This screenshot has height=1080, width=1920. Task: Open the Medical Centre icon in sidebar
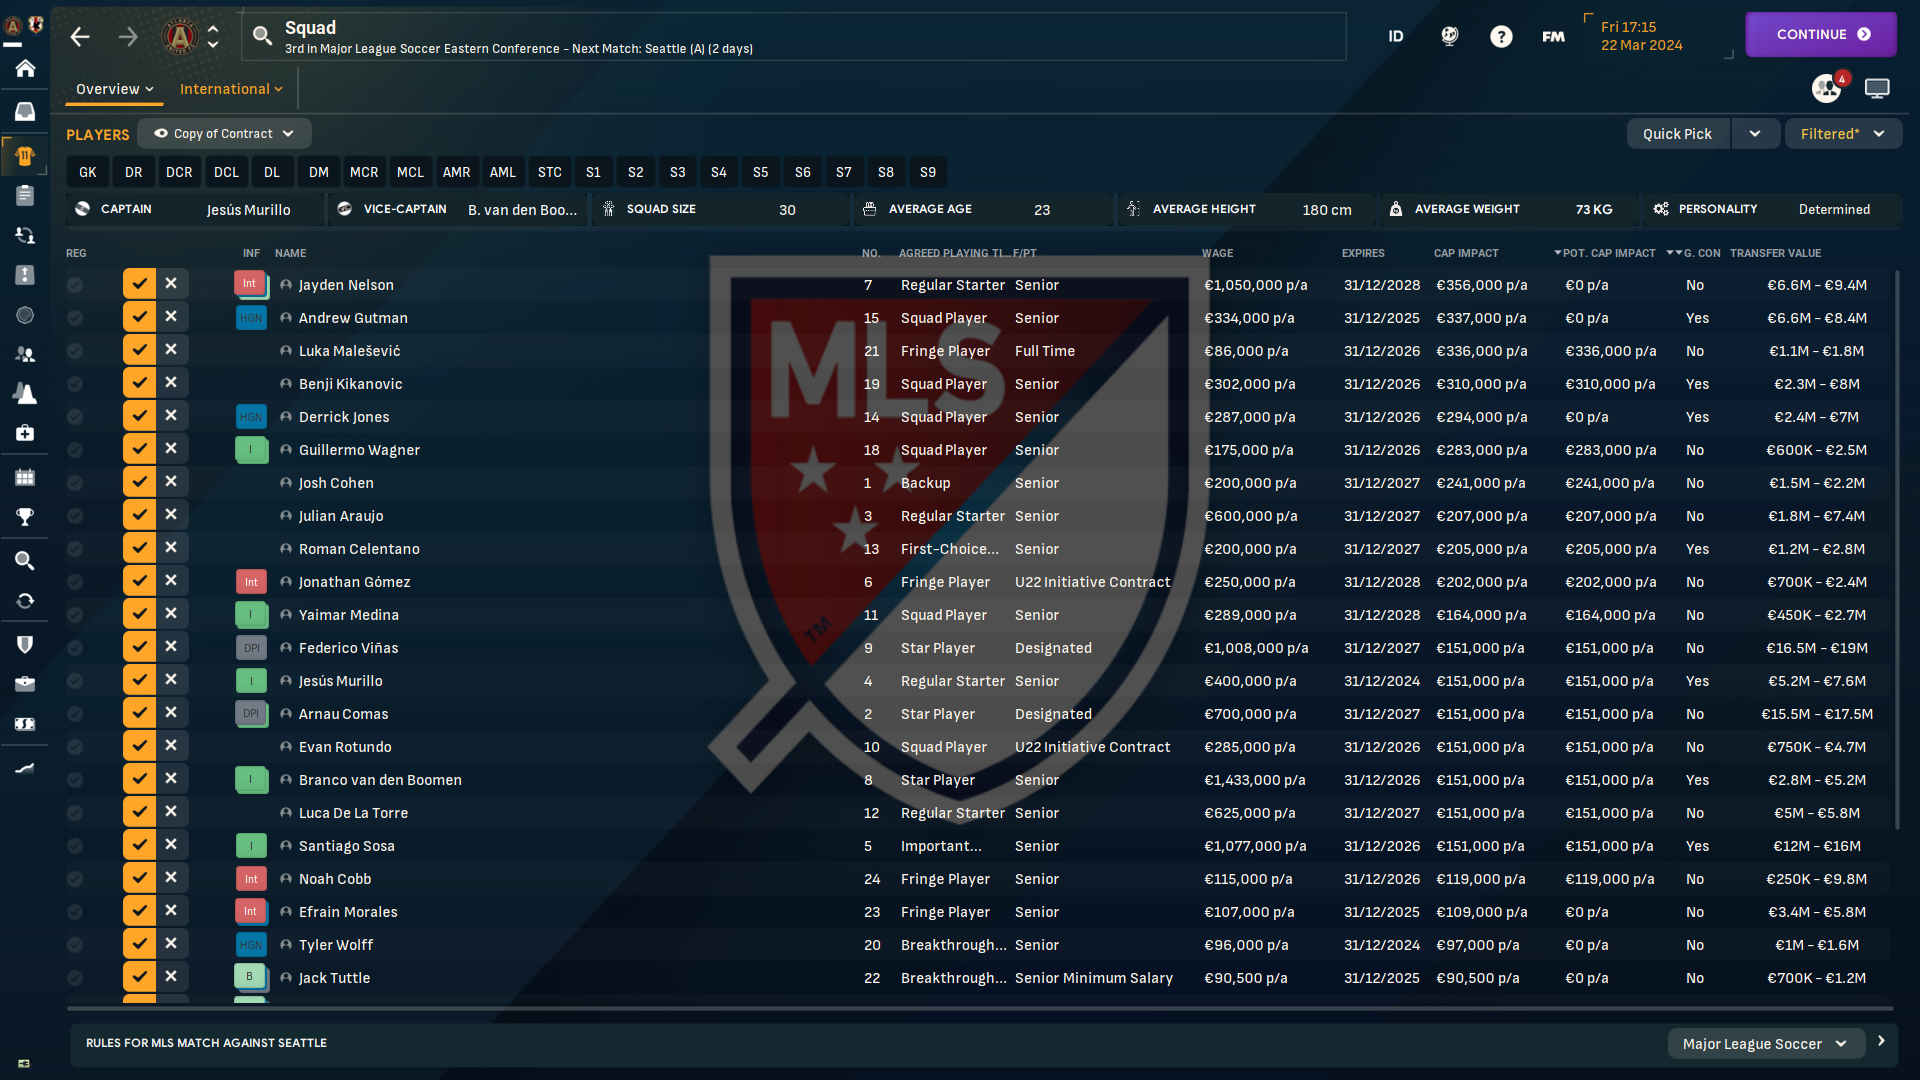(x=25, y=433)
